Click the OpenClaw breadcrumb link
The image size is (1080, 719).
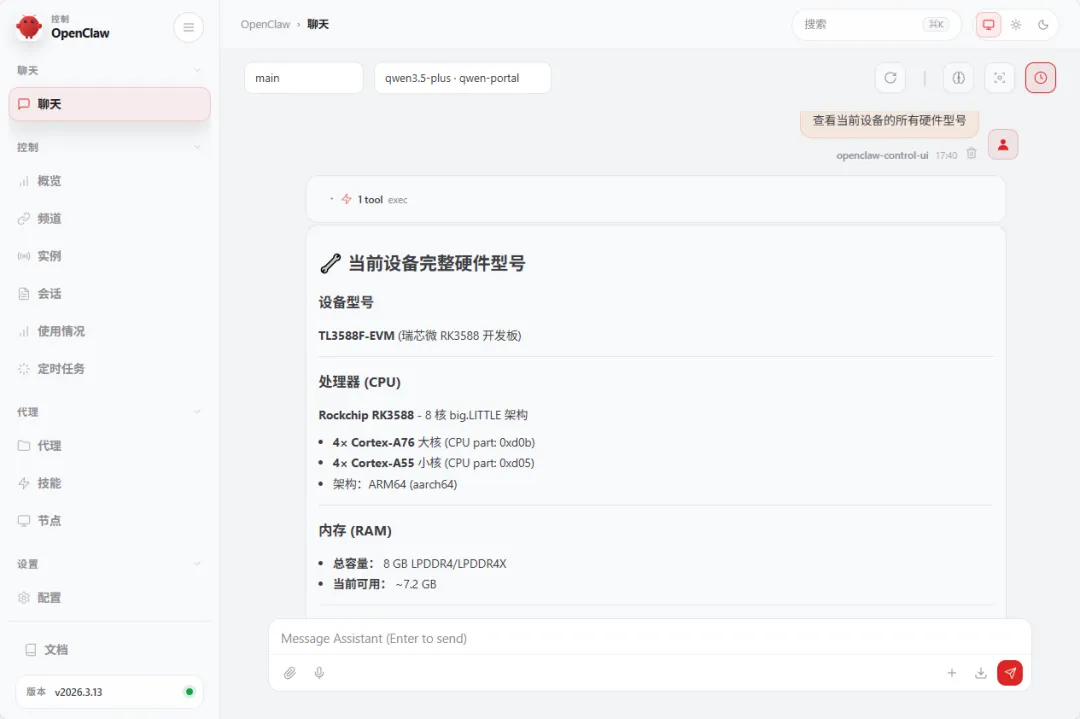click(265, 24)
